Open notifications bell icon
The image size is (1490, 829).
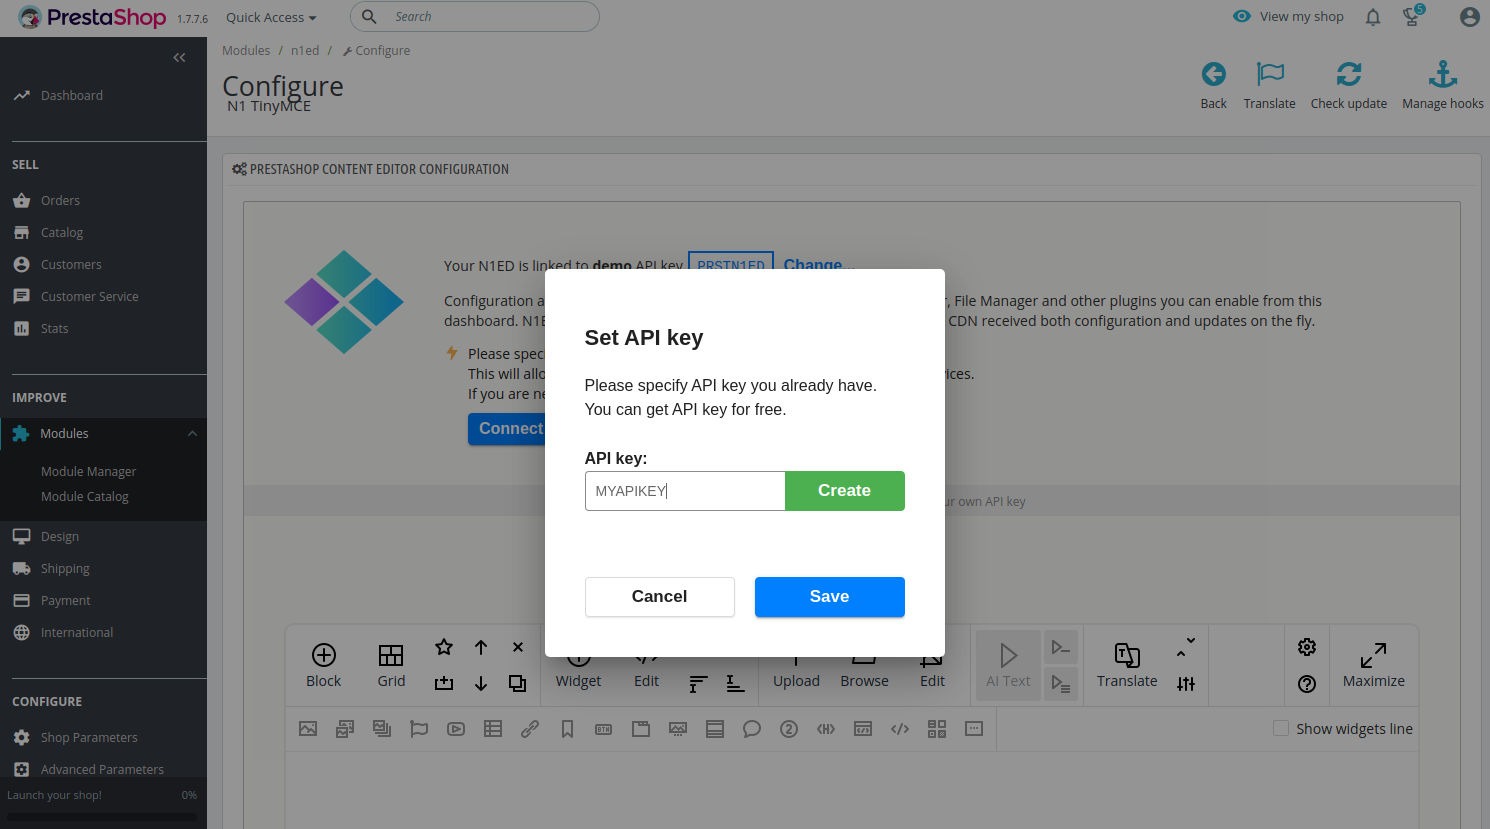point(1373,17)
